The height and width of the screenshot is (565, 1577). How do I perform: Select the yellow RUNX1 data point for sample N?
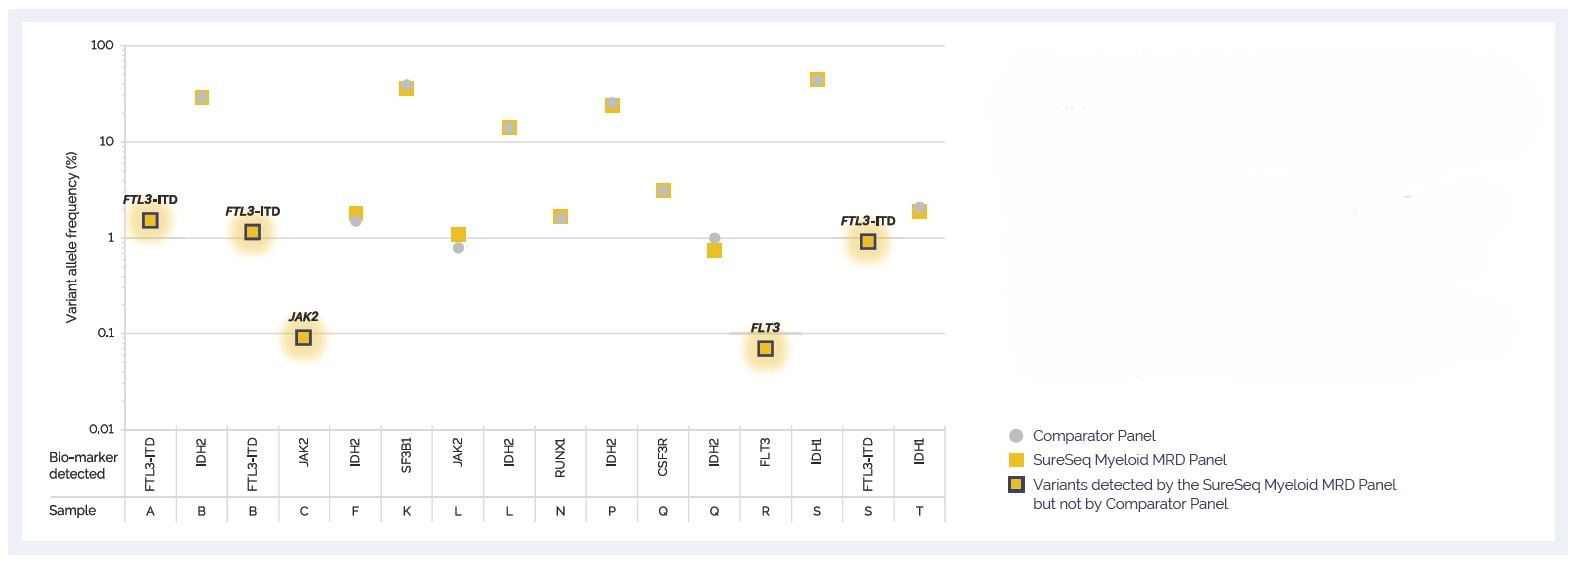(560, 217)
